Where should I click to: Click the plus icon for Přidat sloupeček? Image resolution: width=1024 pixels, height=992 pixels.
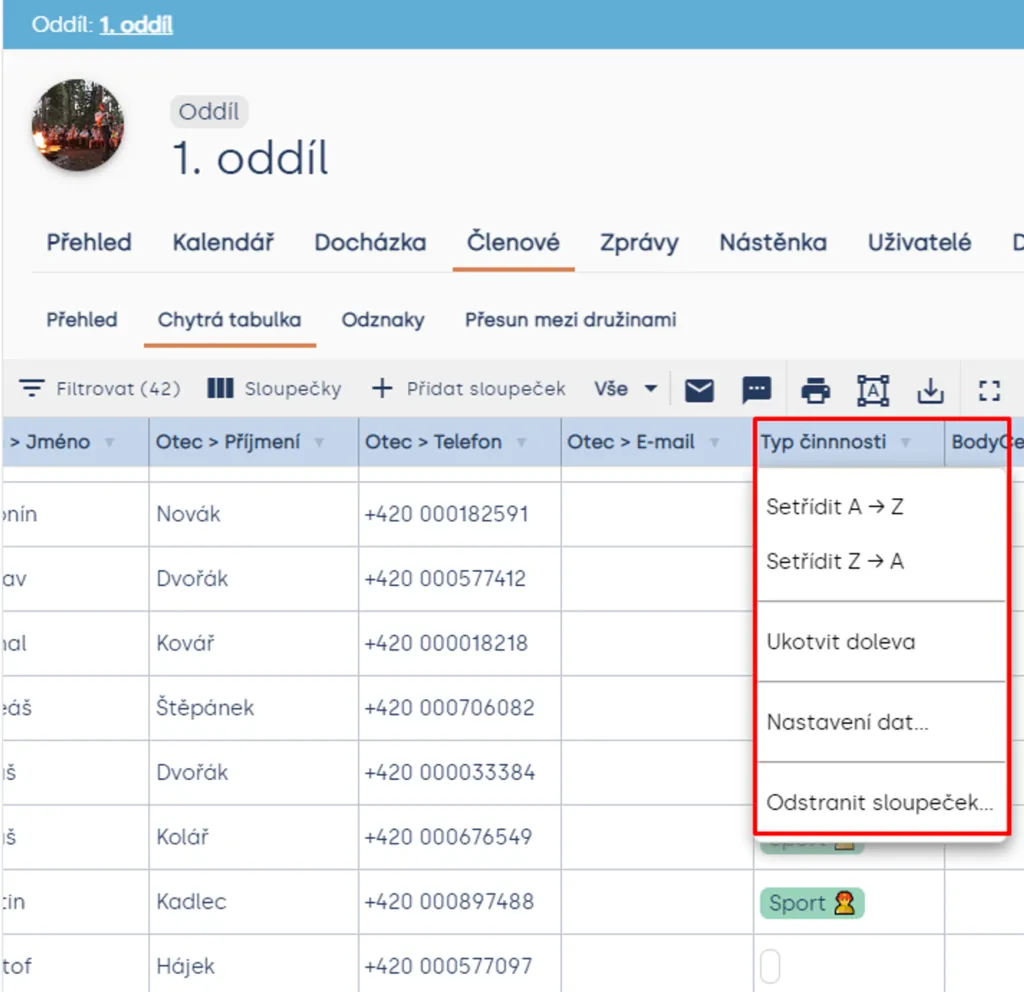point(382,388)
